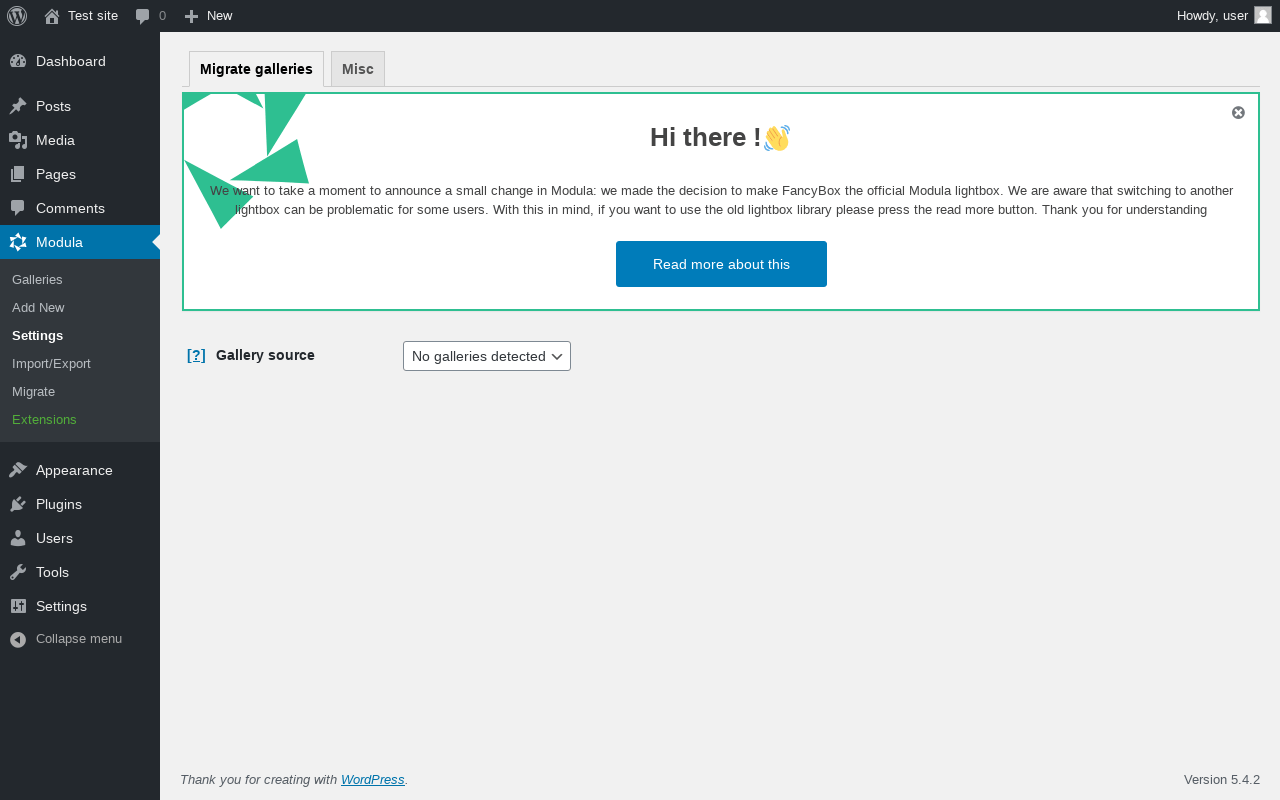This screenshot has height=800, width=1280.
Task: Open the Users menu label
Action: click(x=54, y=538)
